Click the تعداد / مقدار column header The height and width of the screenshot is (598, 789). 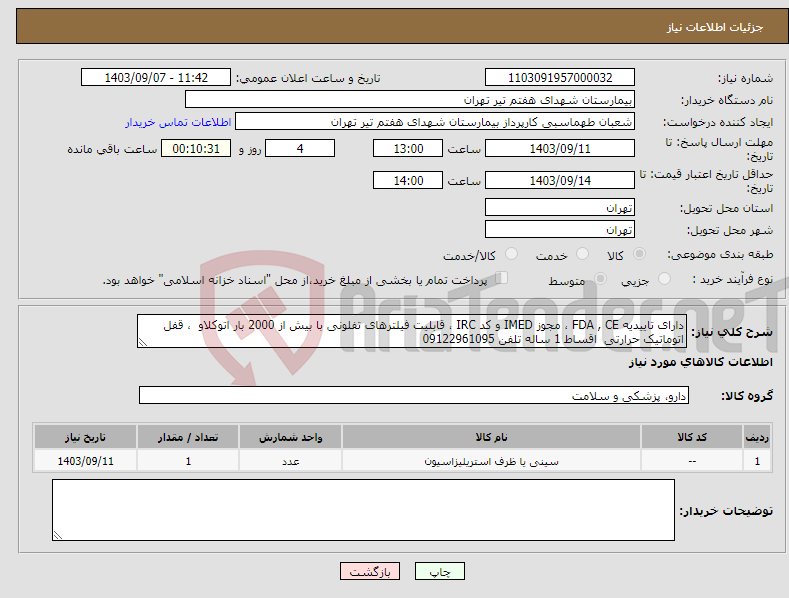click(188, 437)
